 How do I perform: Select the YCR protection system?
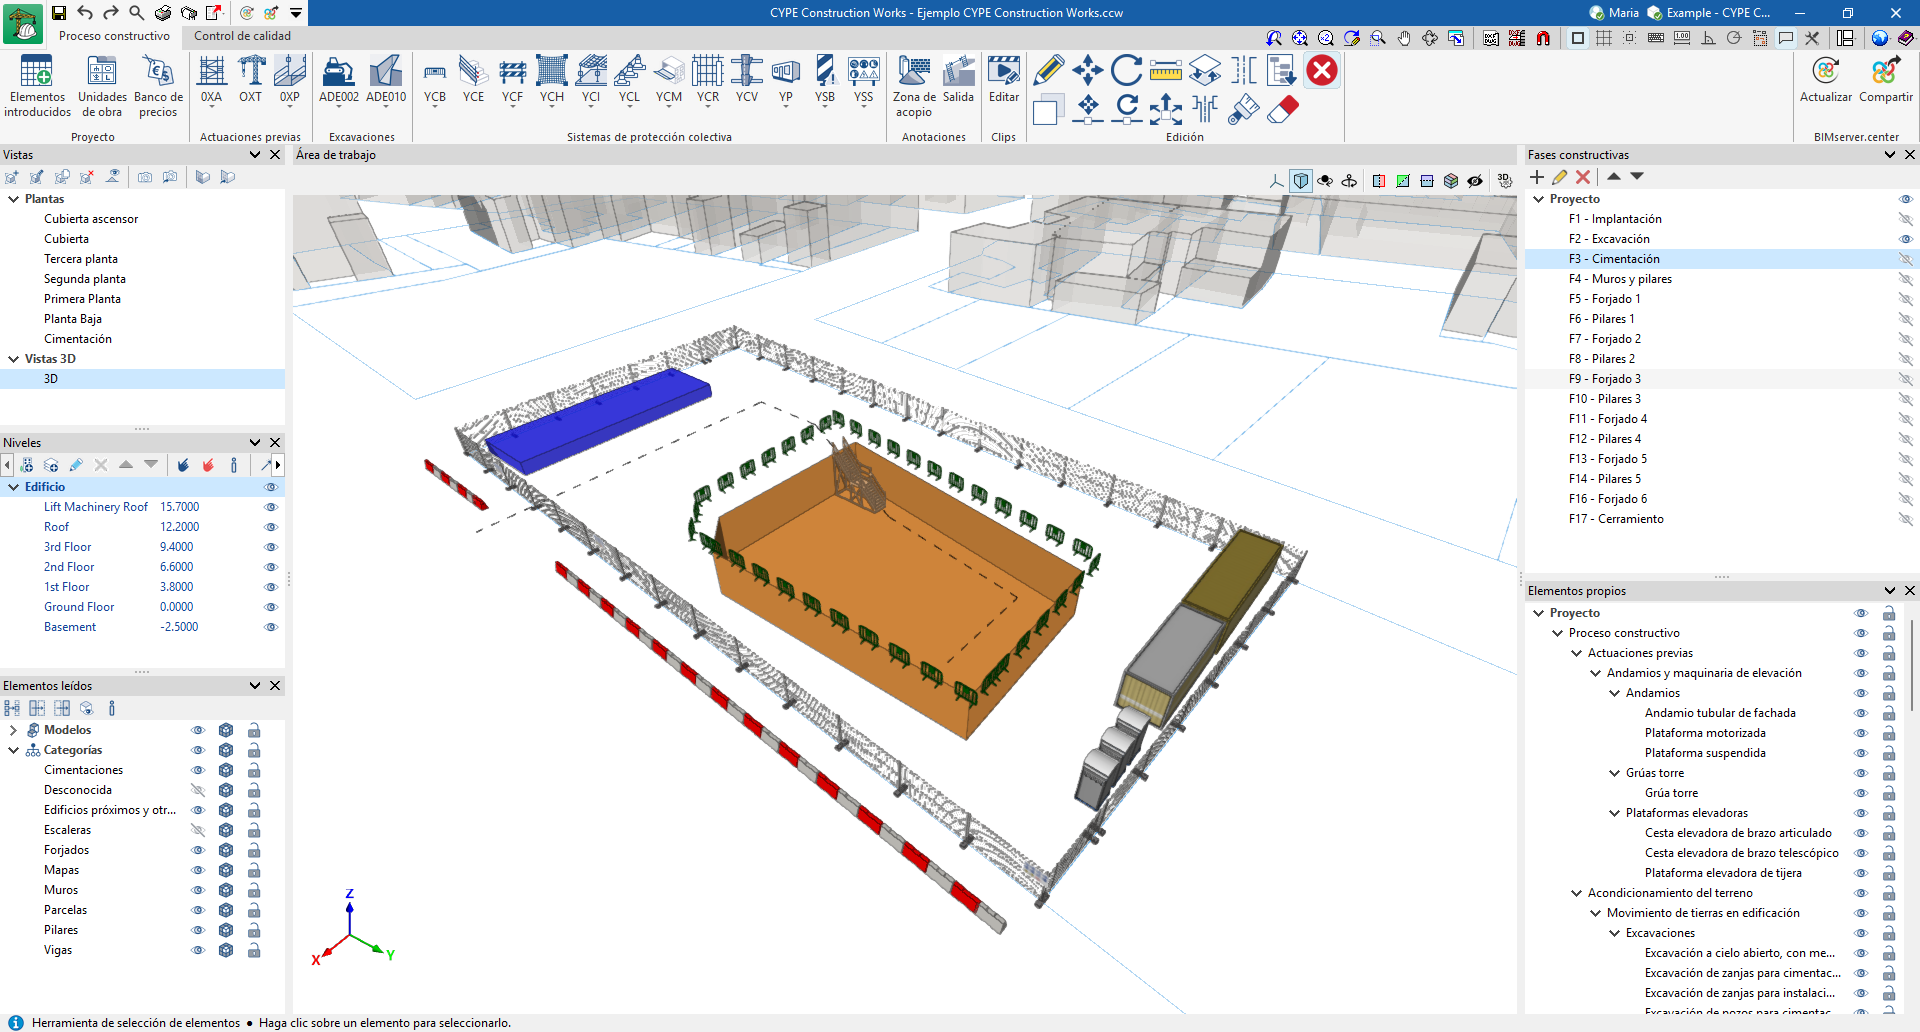[707, 80]
